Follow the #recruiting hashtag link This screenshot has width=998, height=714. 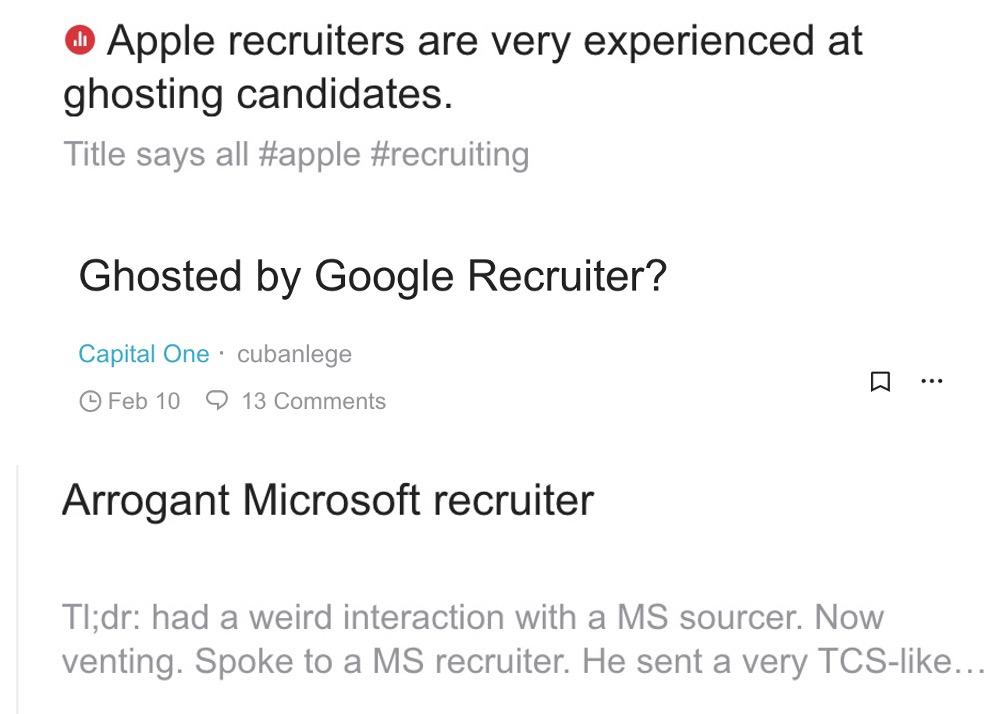449,154
